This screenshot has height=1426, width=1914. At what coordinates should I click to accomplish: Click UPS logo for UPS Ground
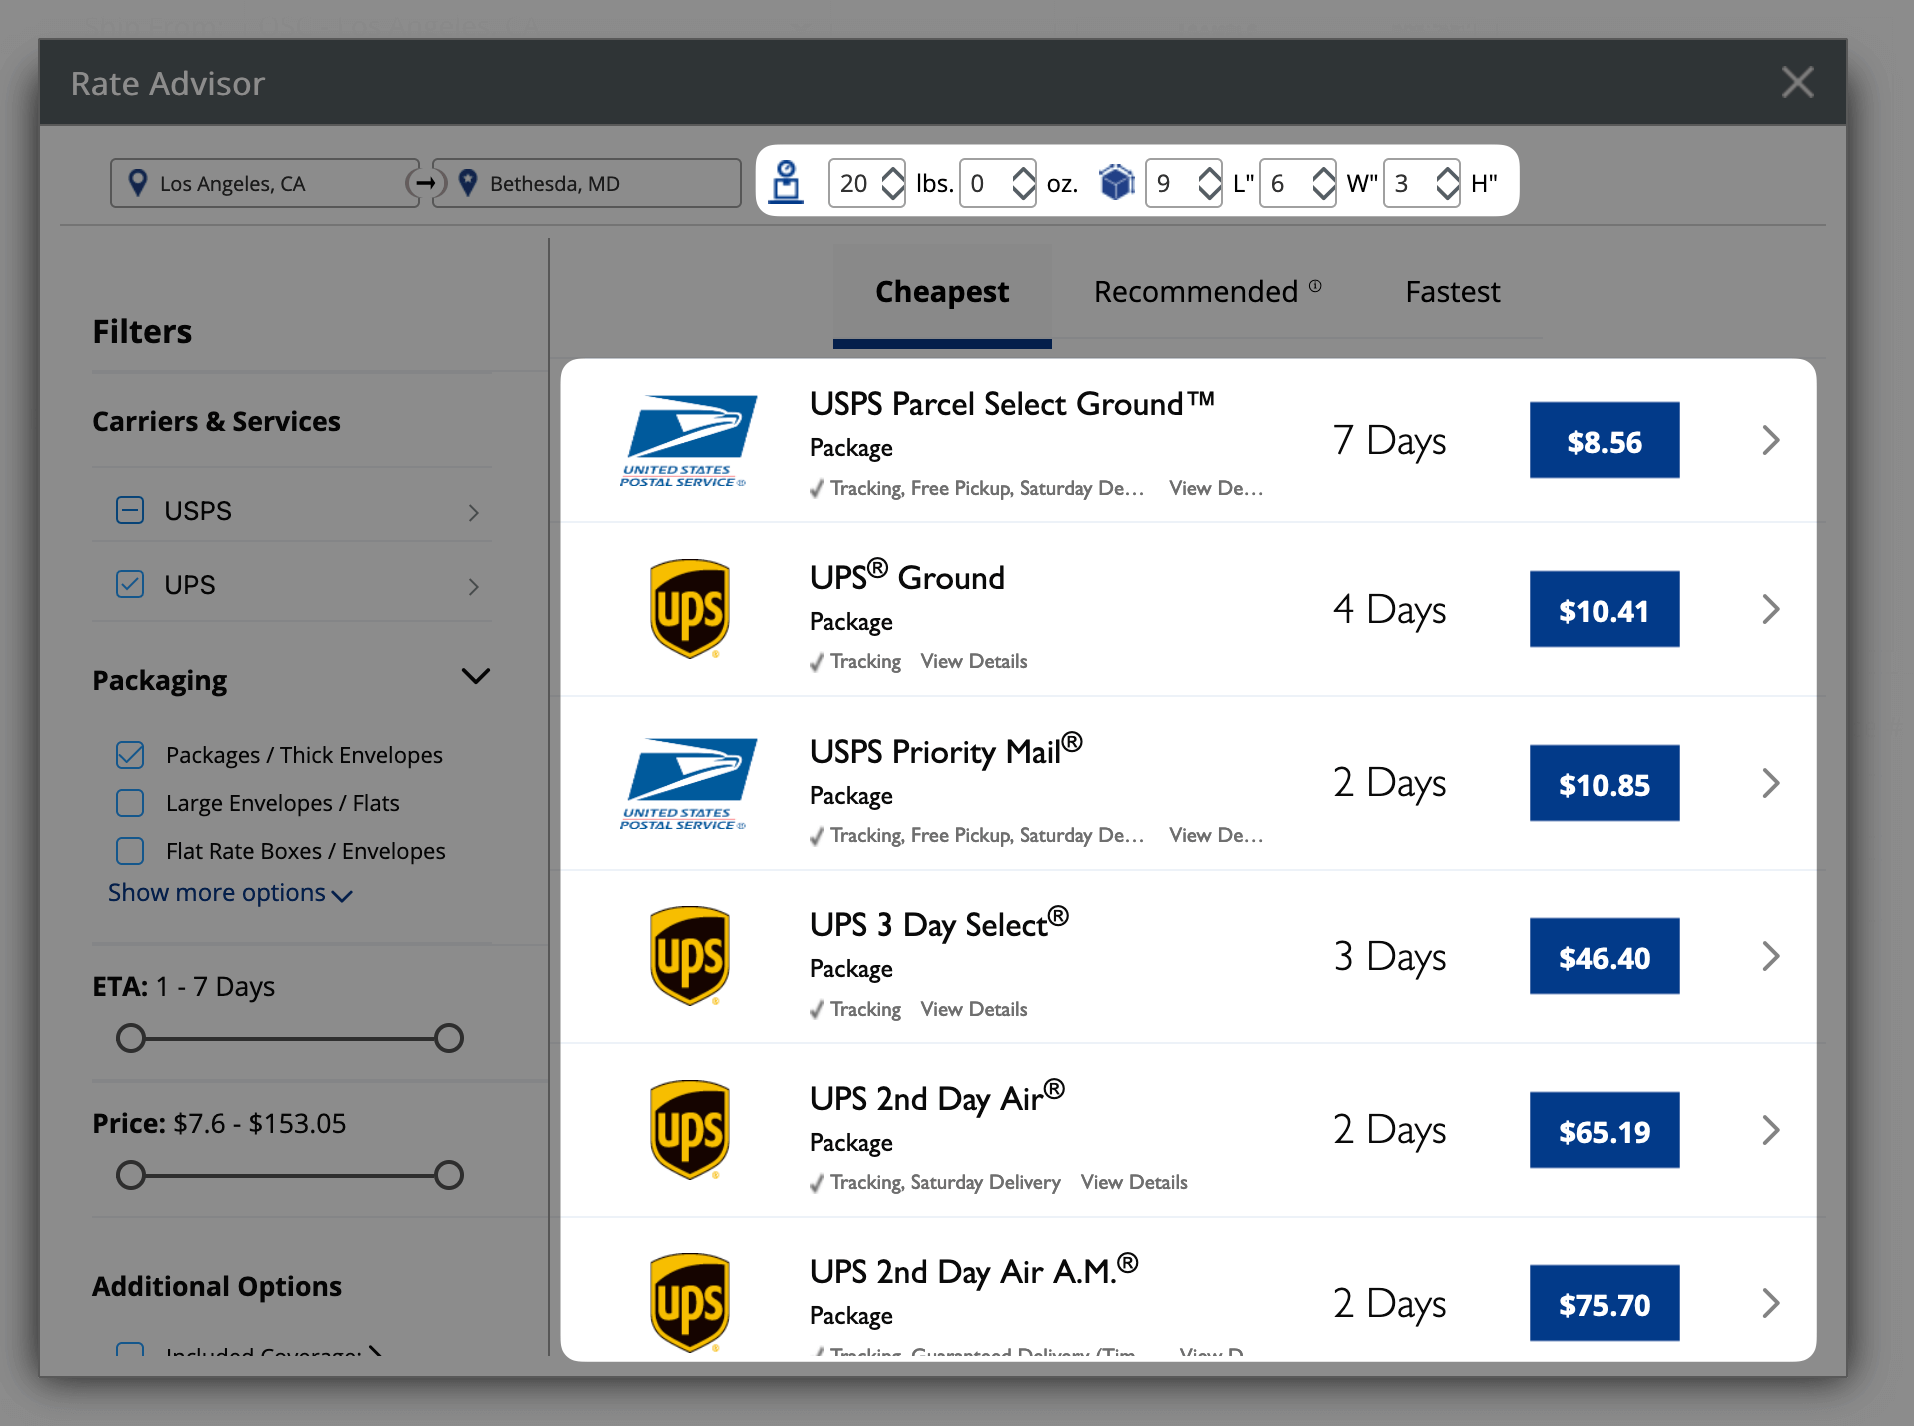(x=689, y=609)
